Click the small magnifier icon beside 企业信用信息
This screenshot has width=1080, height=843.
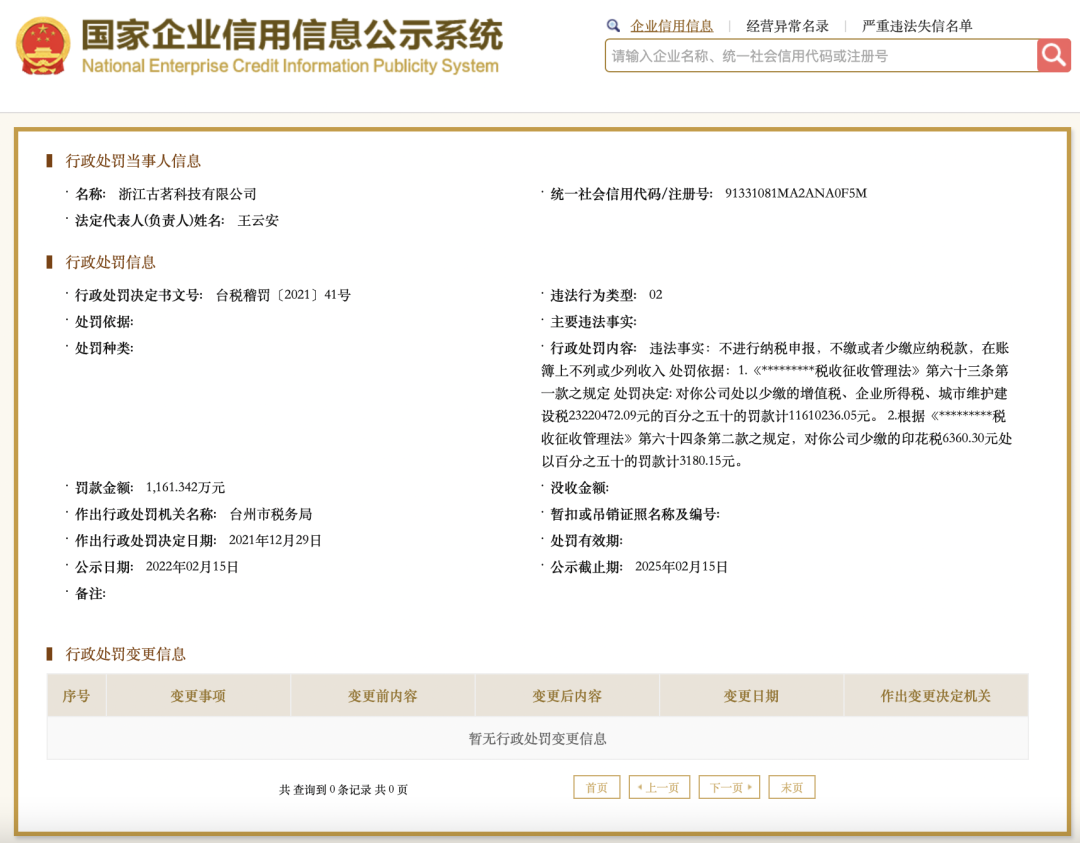[613, 26]
